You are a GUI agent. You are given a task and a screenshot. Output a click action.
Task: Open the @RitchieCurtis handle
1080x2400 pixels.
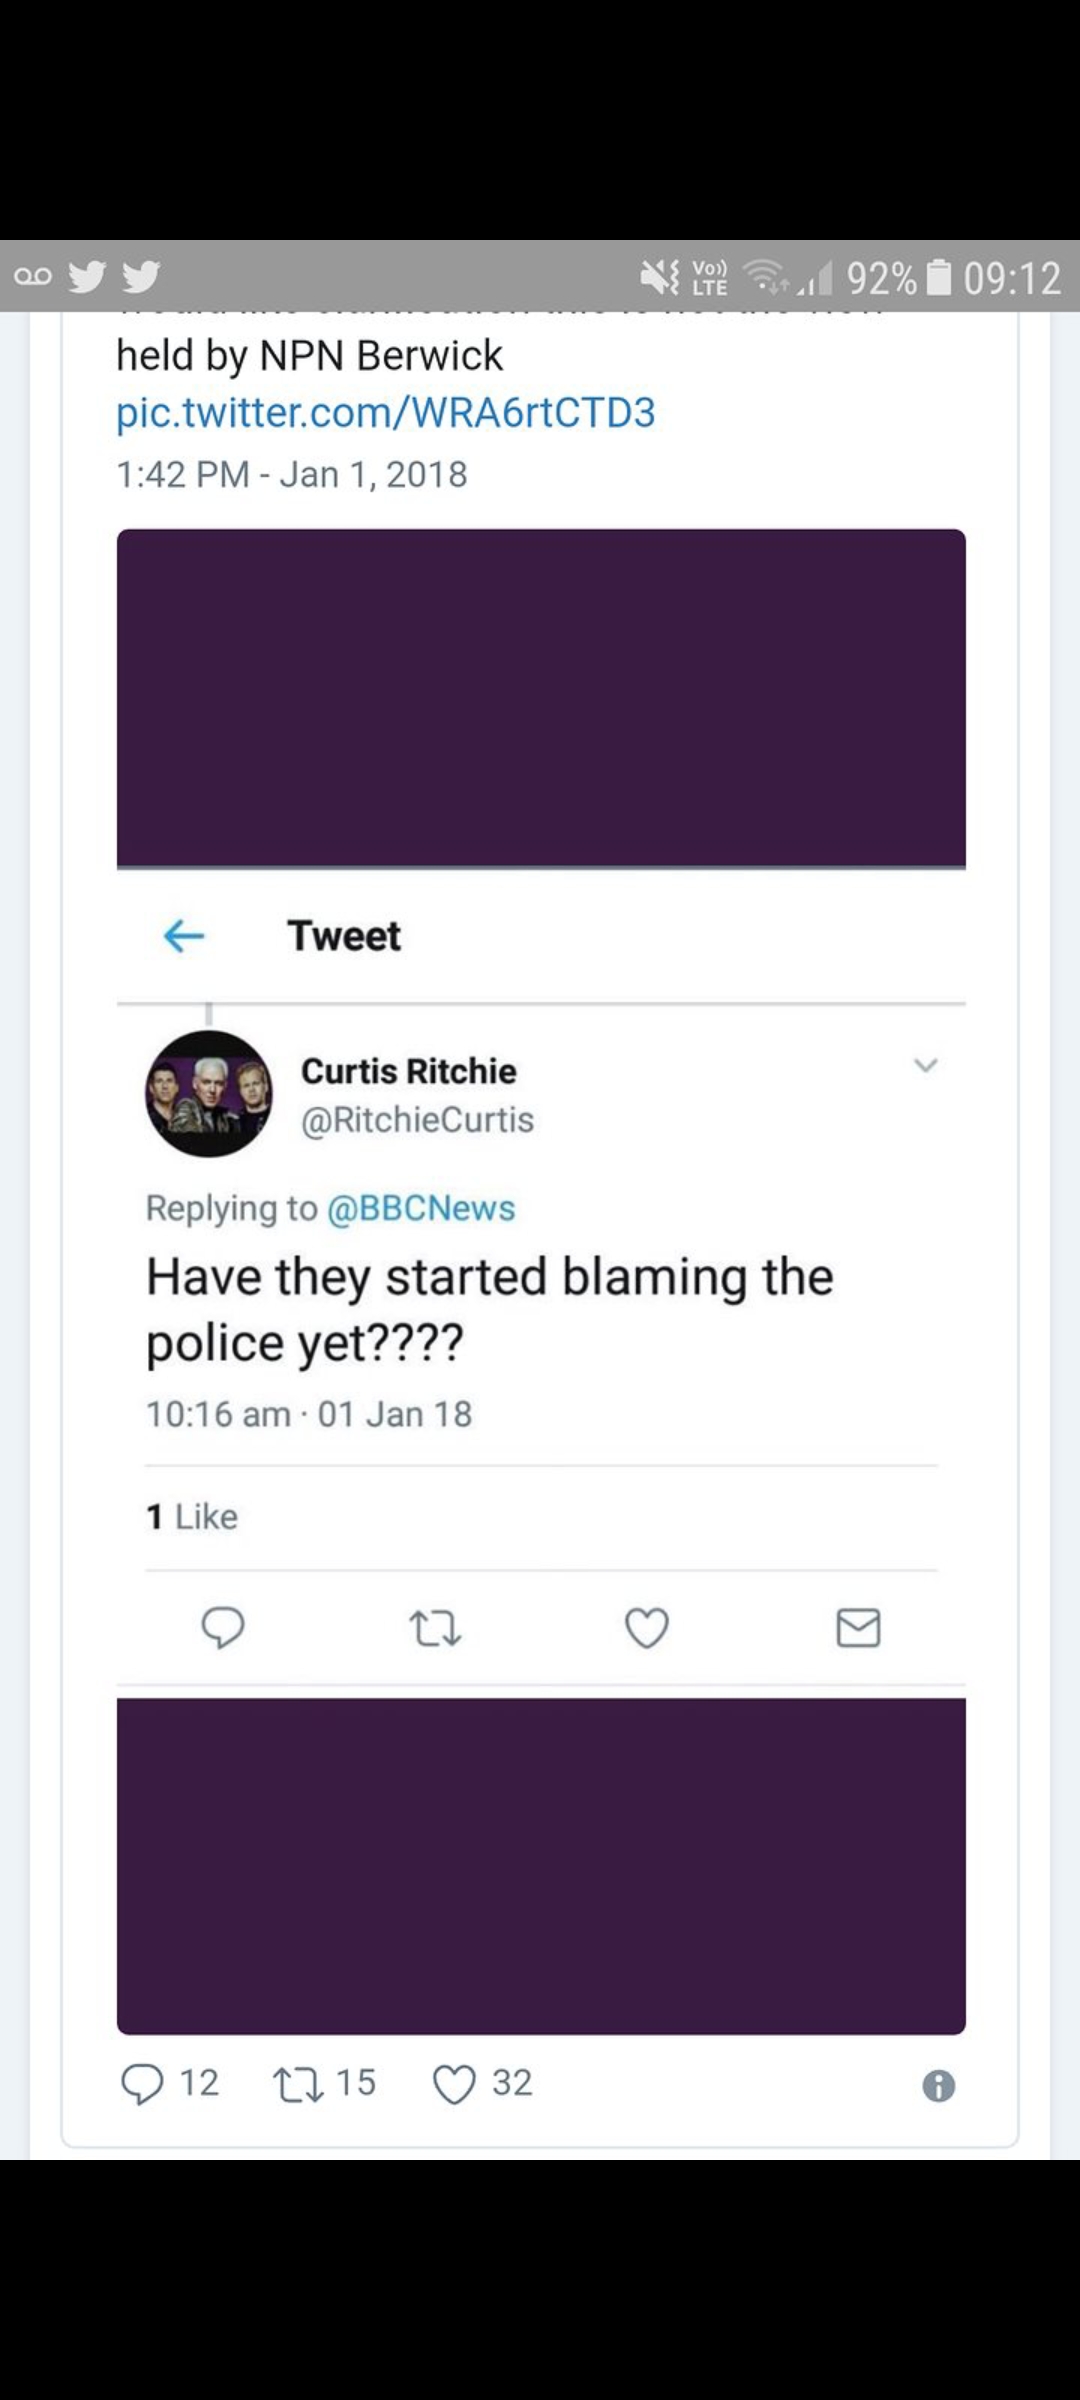[417, 1120]
